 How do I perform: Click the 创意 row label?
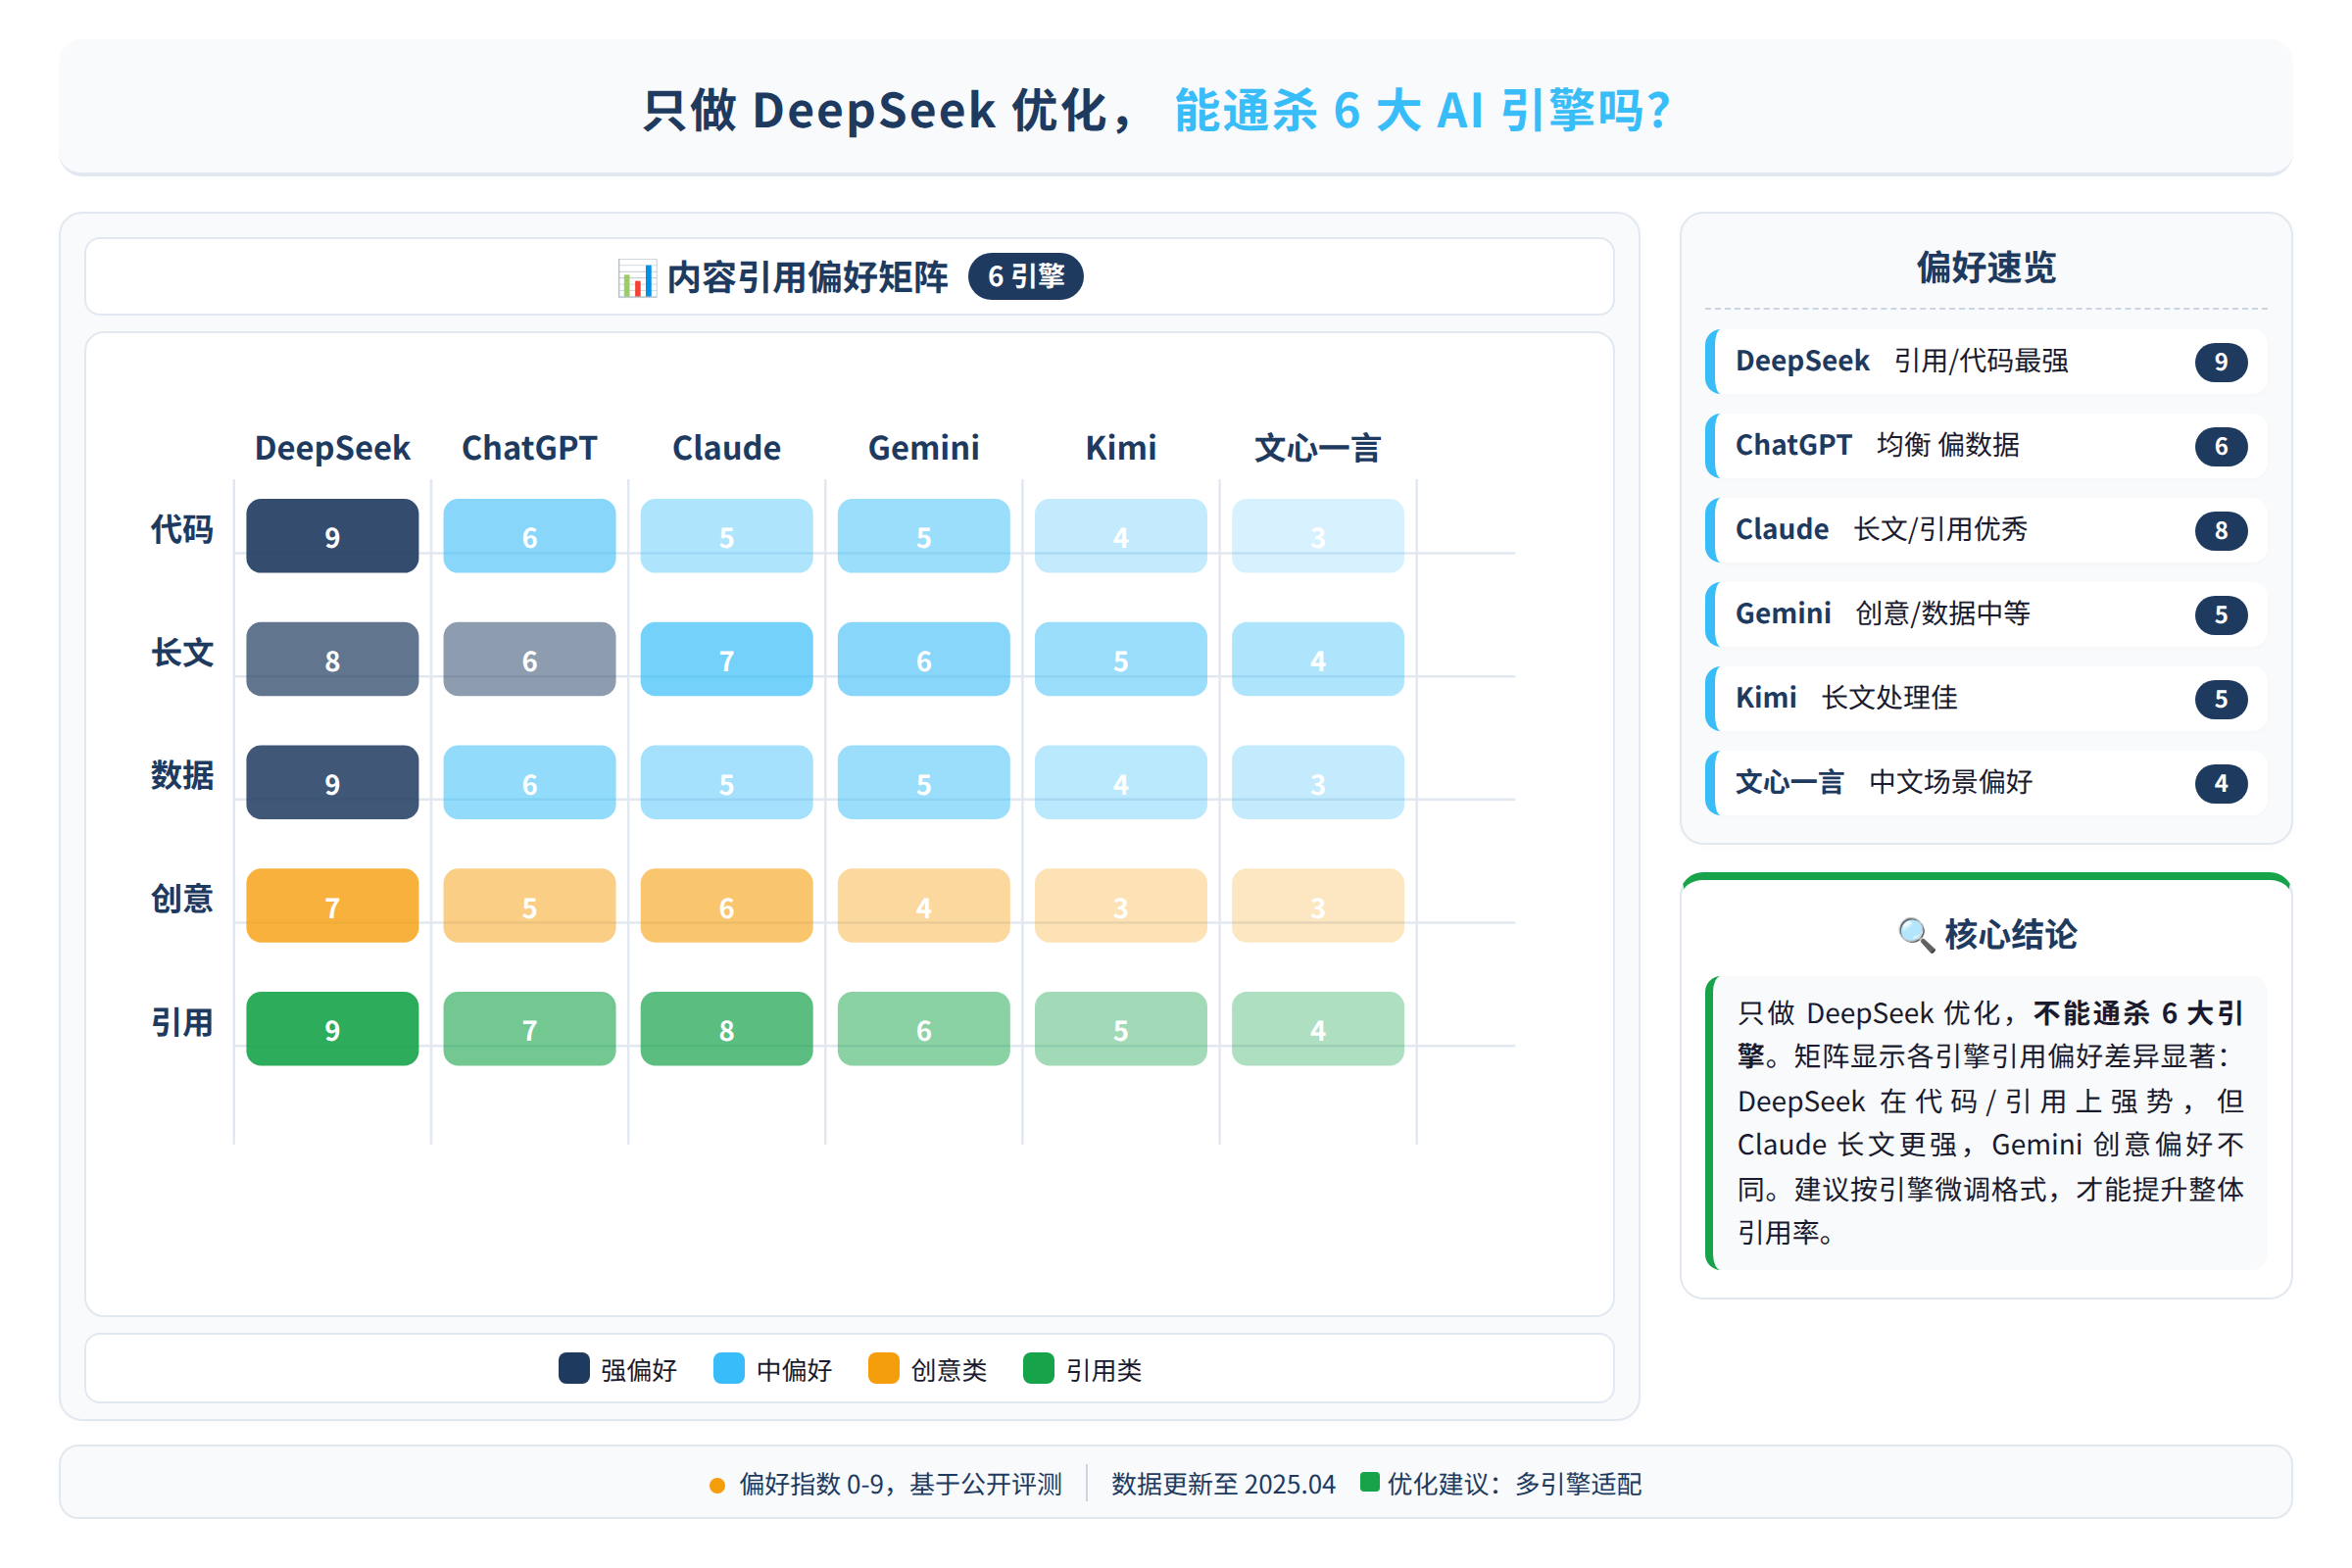point(182,899)
